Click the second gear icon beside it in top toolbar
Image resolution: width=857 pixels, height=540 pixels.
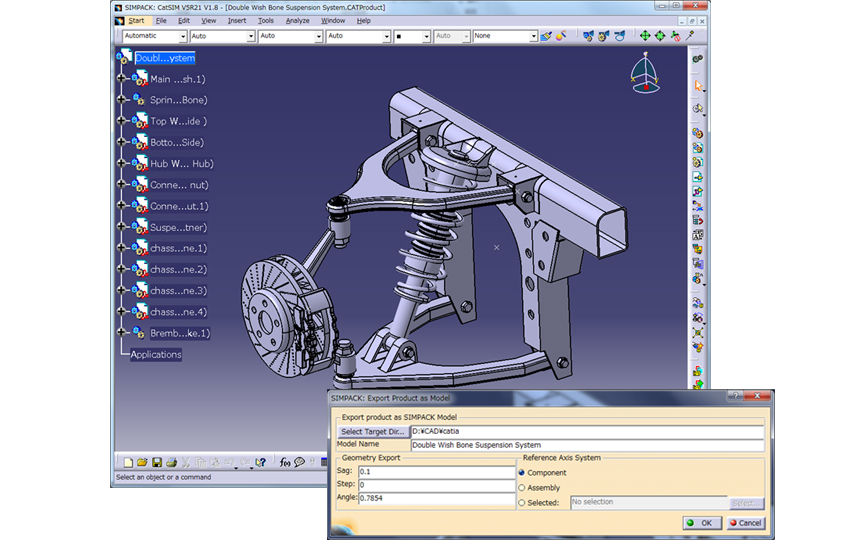[603, 36]
